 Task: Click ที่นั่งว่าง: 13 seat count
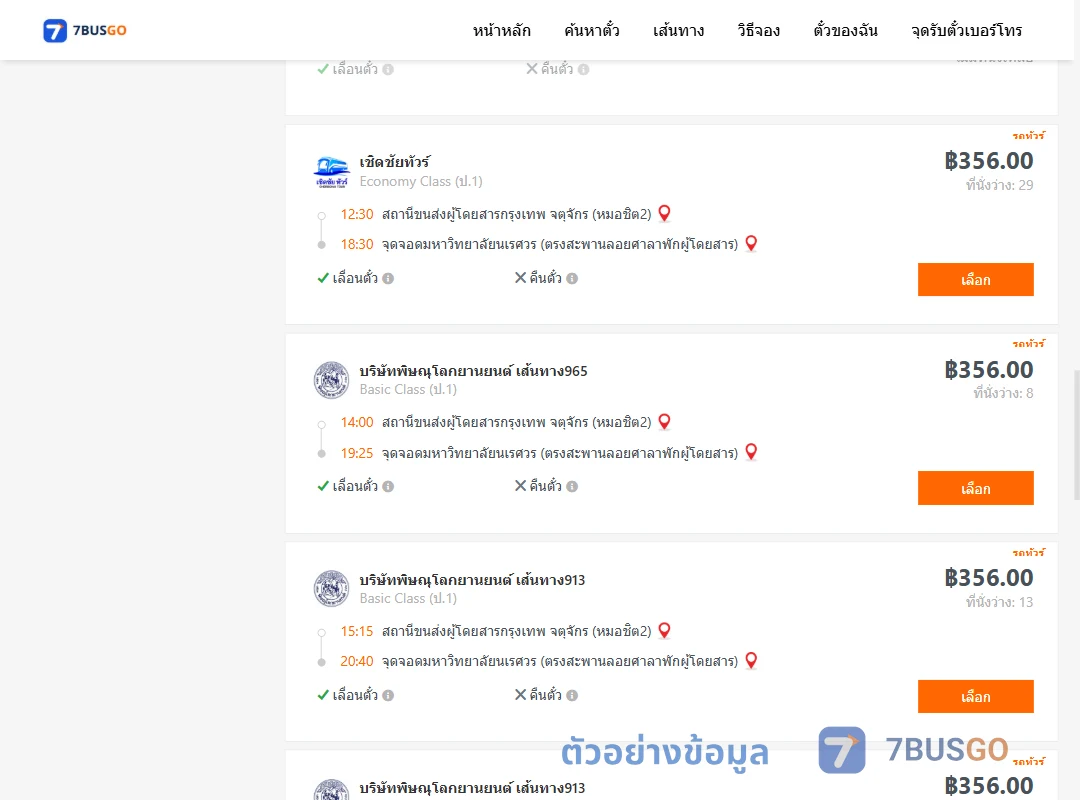[x=999, y=602]
